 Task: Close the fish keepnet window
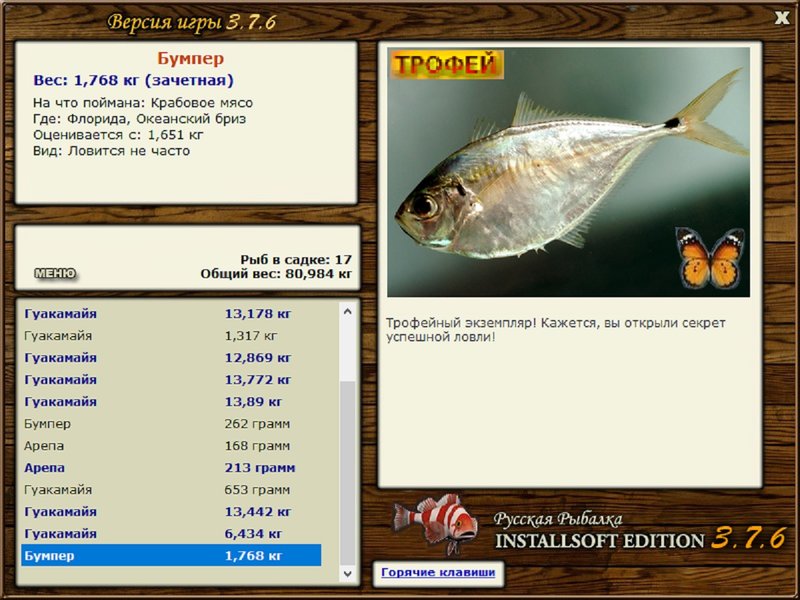tap(782, 18)
